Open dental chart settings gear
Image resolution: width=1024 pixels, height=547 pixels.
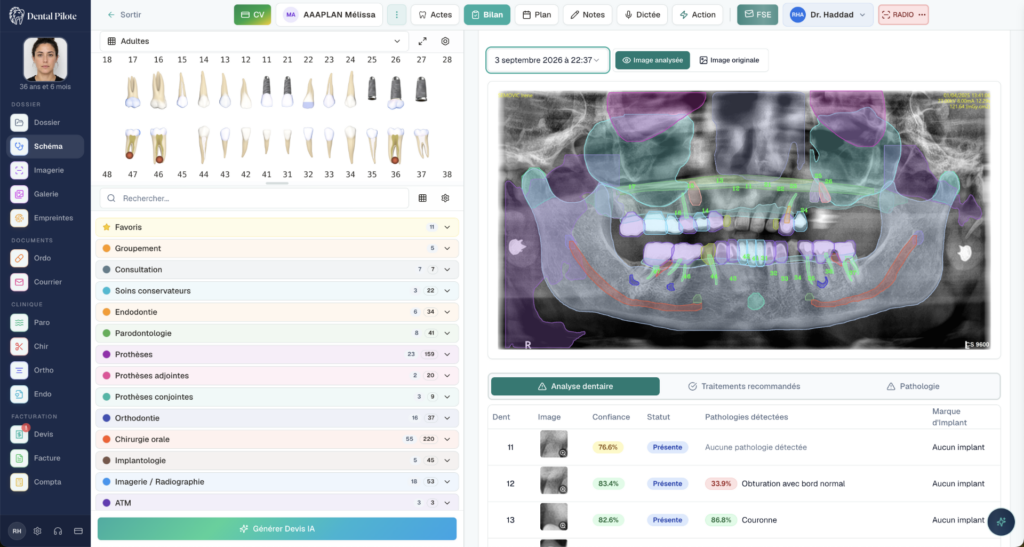pyautogui.click(x=445, y=41)
